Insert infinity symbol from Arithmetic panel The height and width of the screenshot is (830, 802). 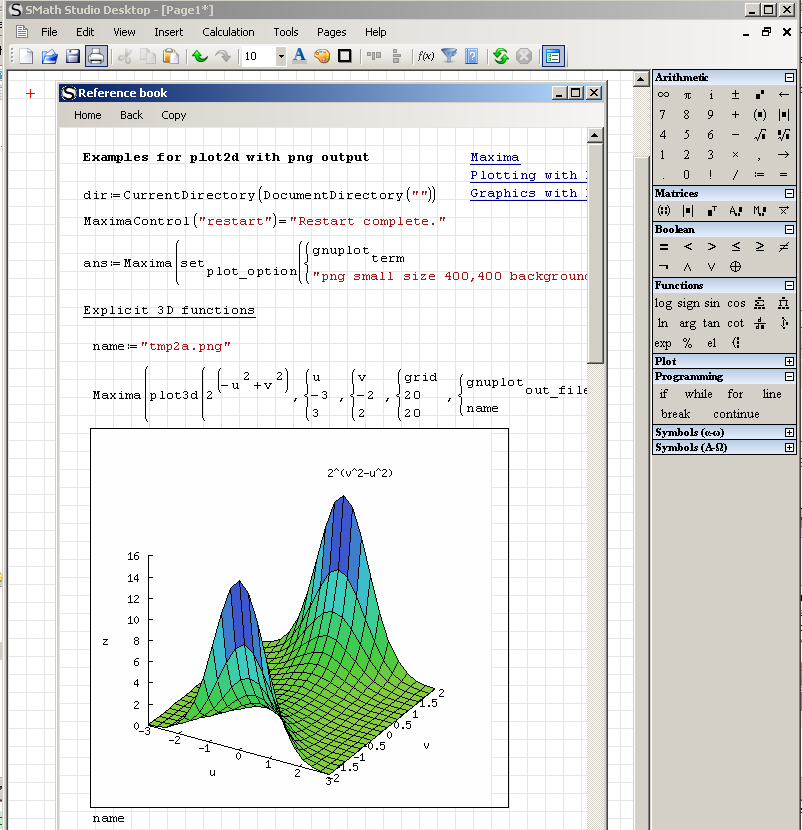[x=663, y=95]
